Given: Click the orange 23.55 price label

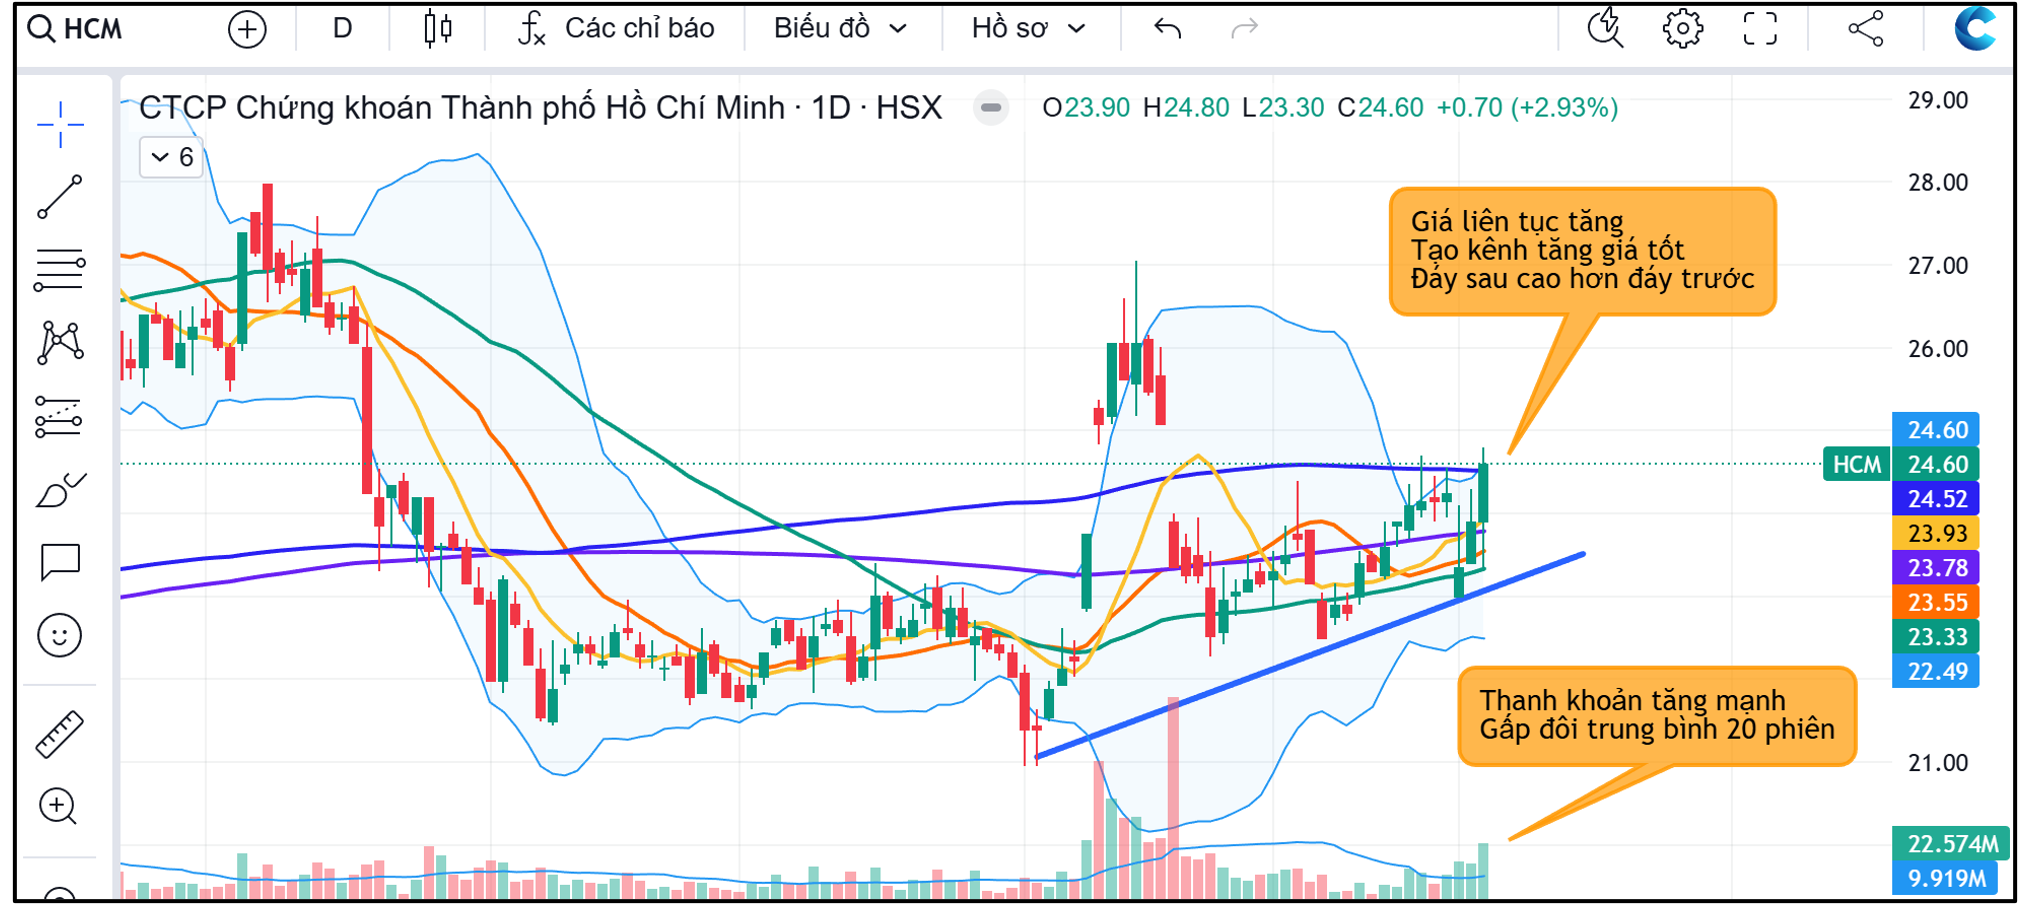Looking at the screenshot, I should [1936, 602].
